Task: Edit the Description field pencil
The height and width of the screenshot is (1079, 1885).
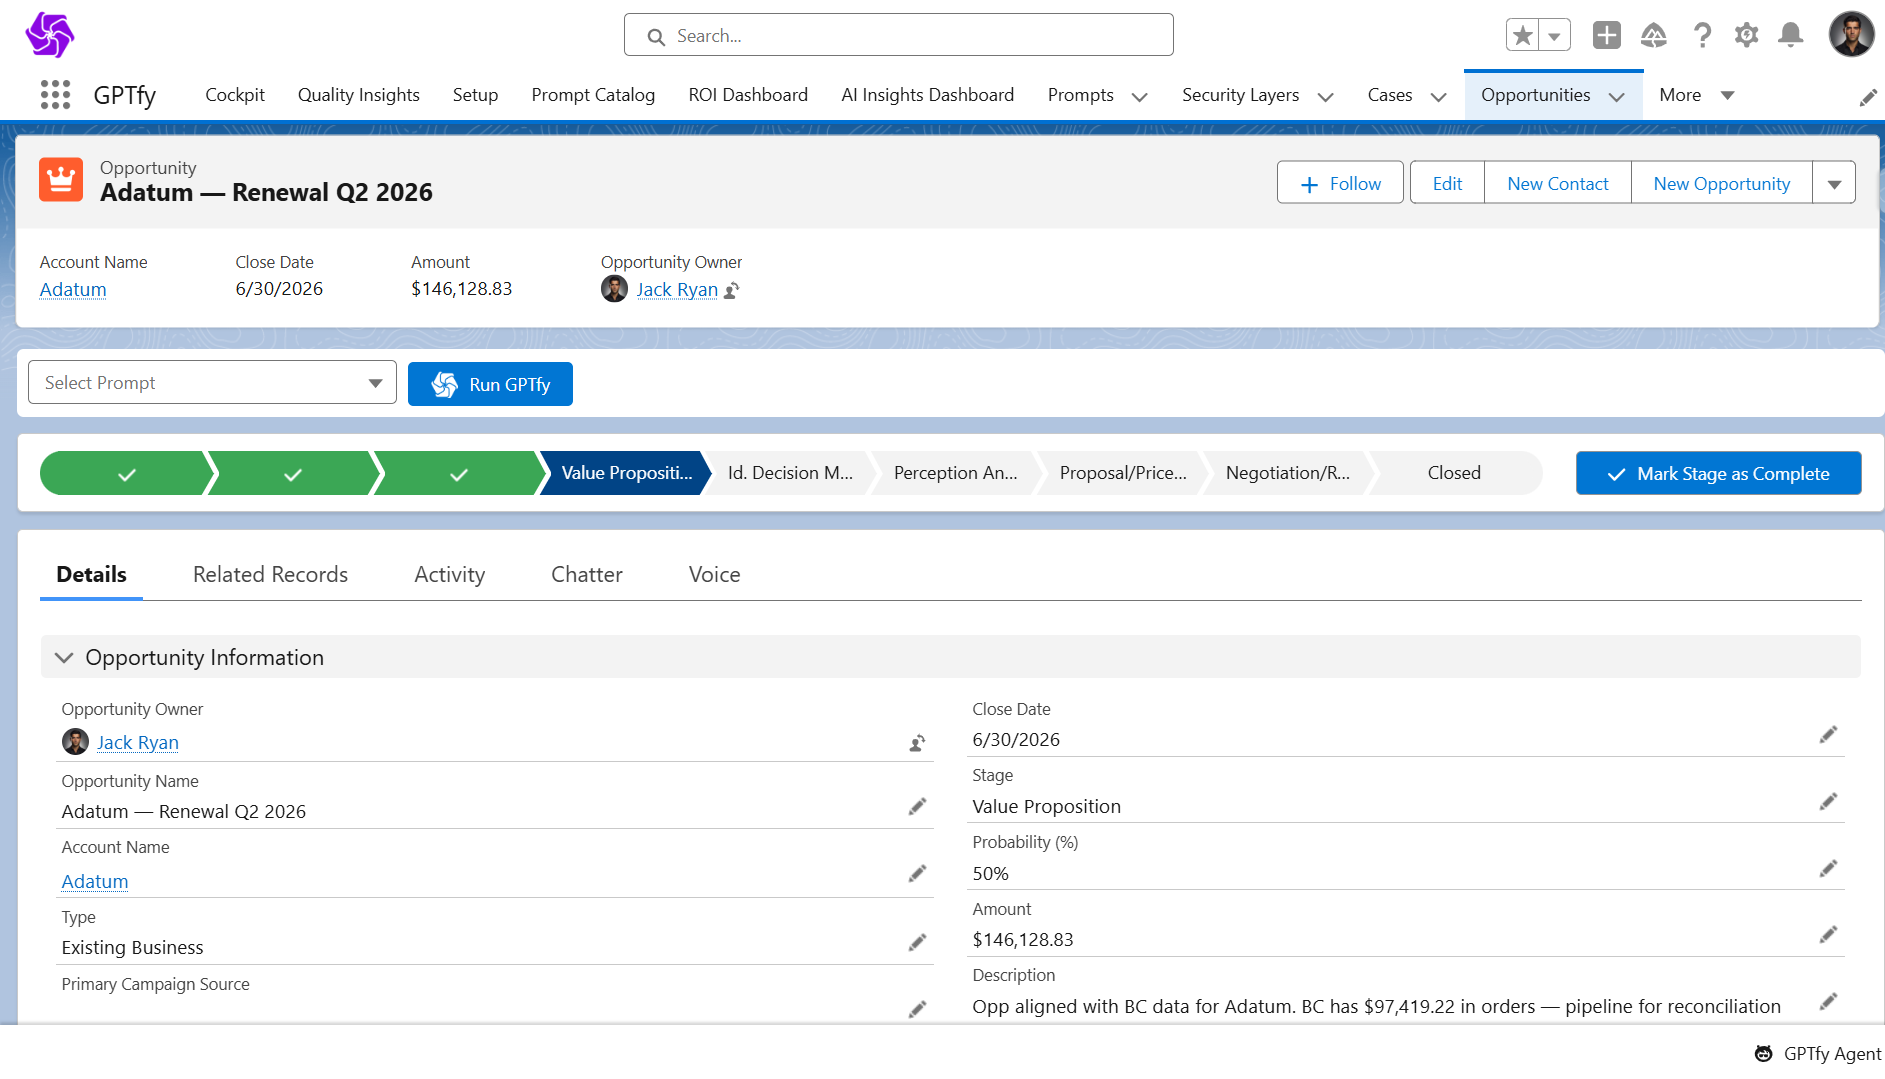Action: (1828, 1002)
